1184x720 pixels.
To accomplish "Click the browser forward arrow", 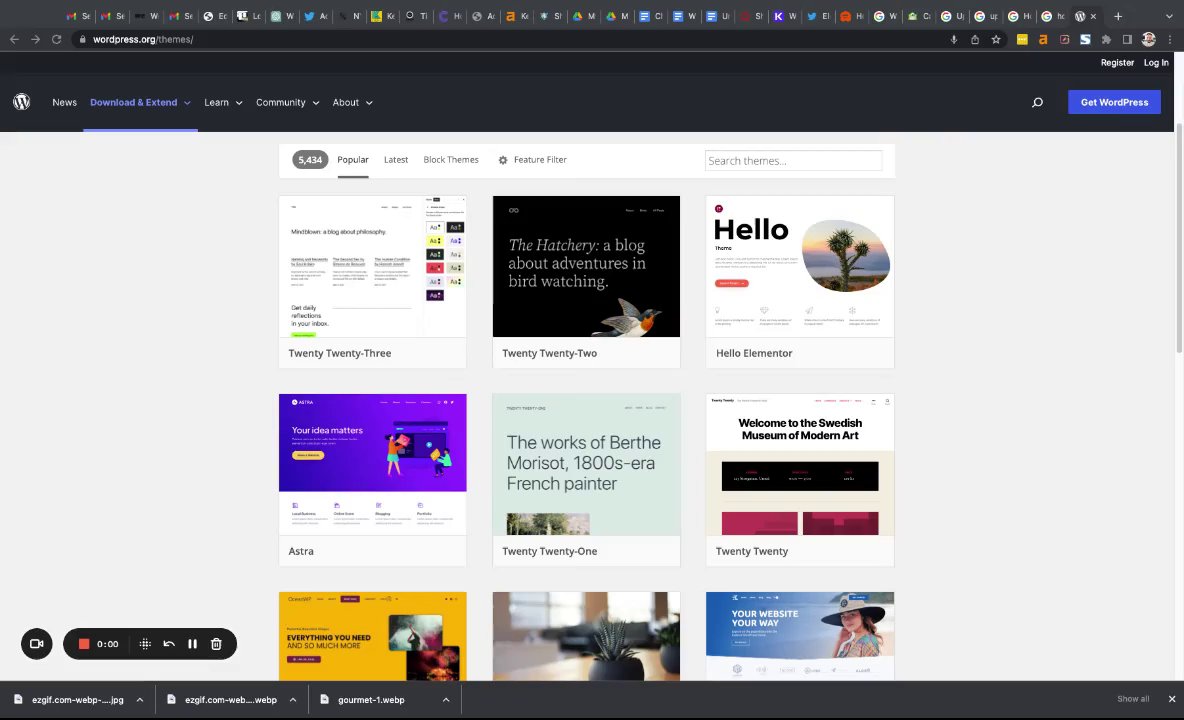I will tap(35, 39).
